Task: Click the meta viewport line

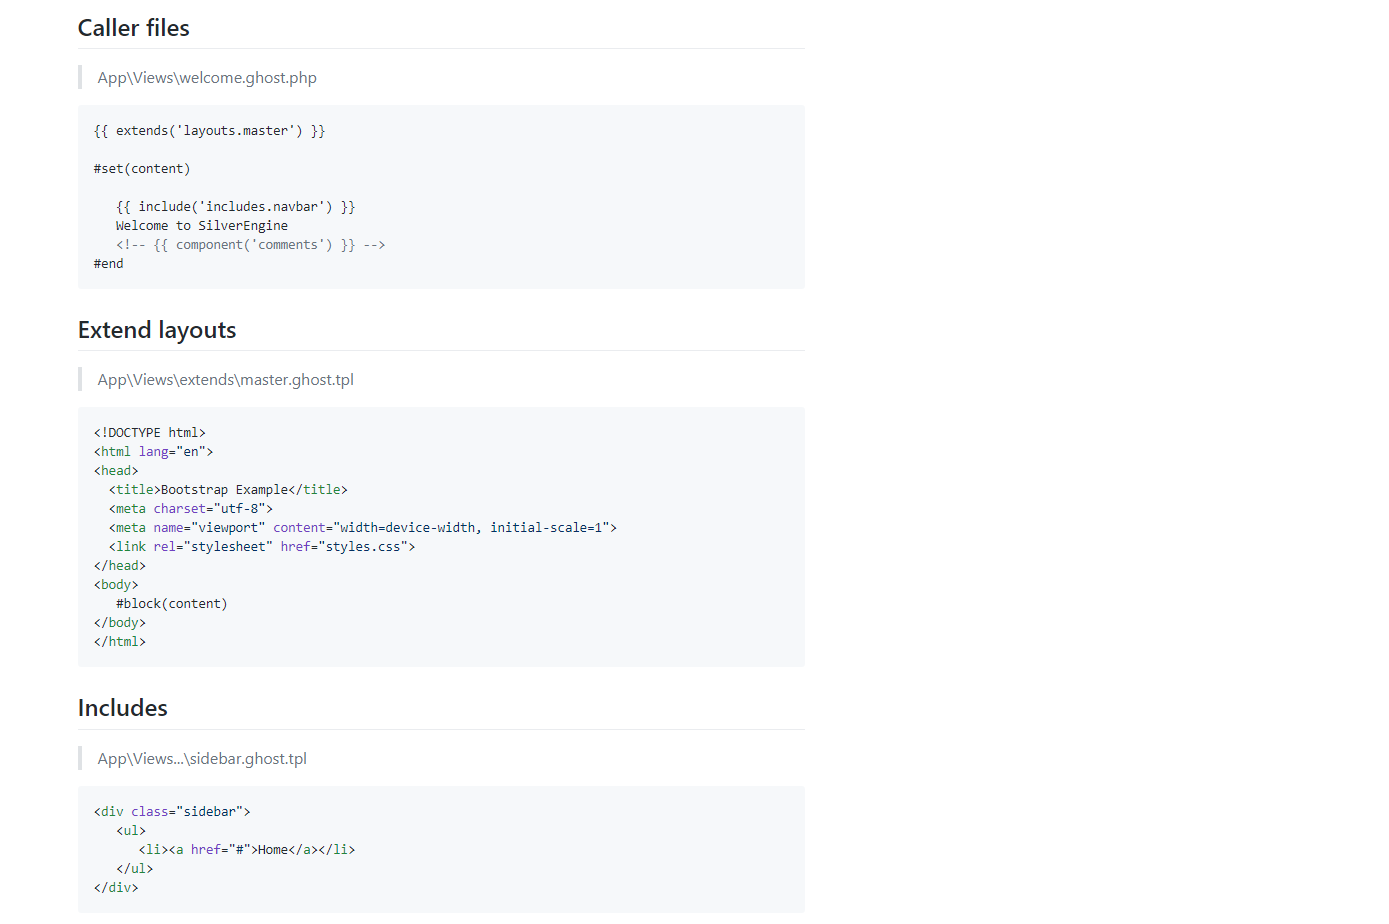Action: pos(363,528)
